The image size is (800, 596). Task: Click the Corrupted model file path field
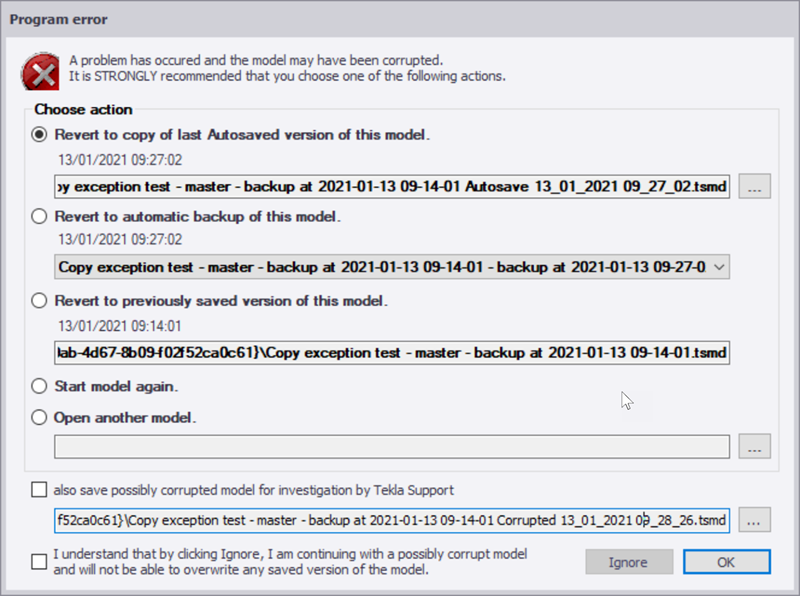[x=392, y=520]
